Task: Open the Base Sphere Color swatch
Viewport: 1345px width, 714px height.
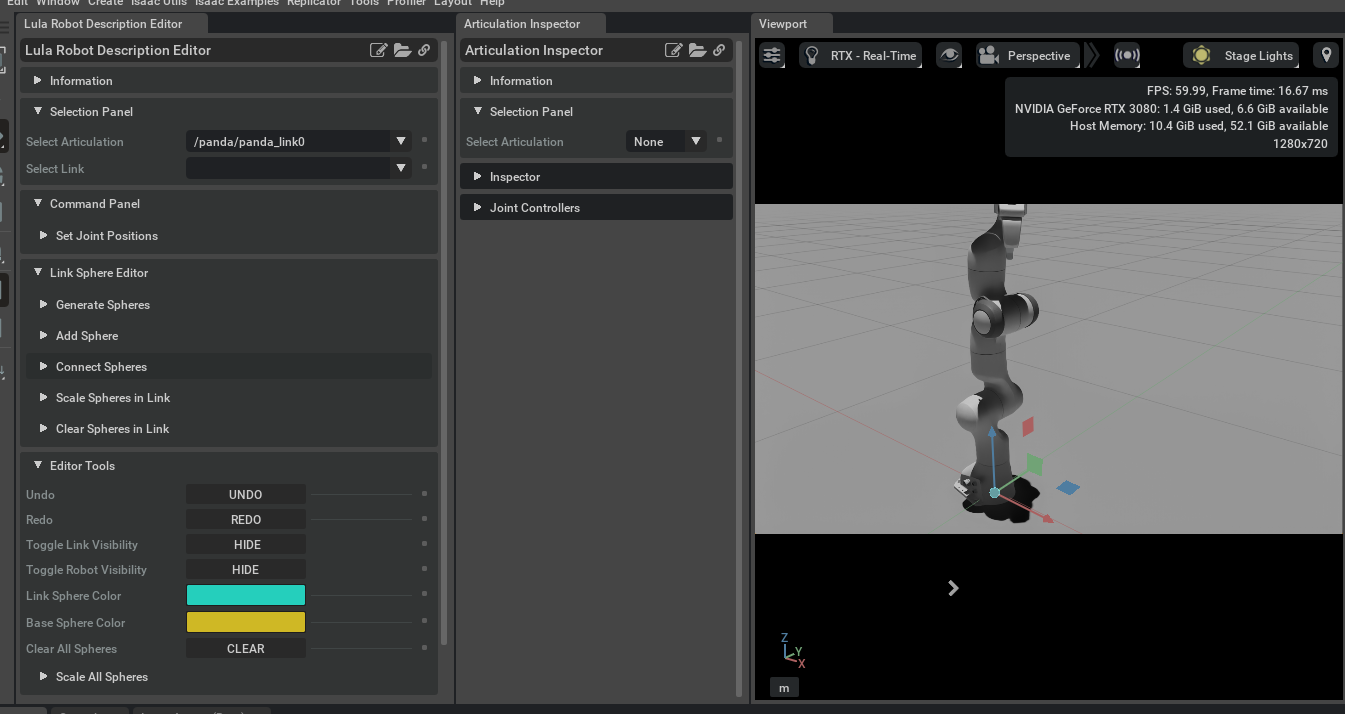Action: click(246, 622)
